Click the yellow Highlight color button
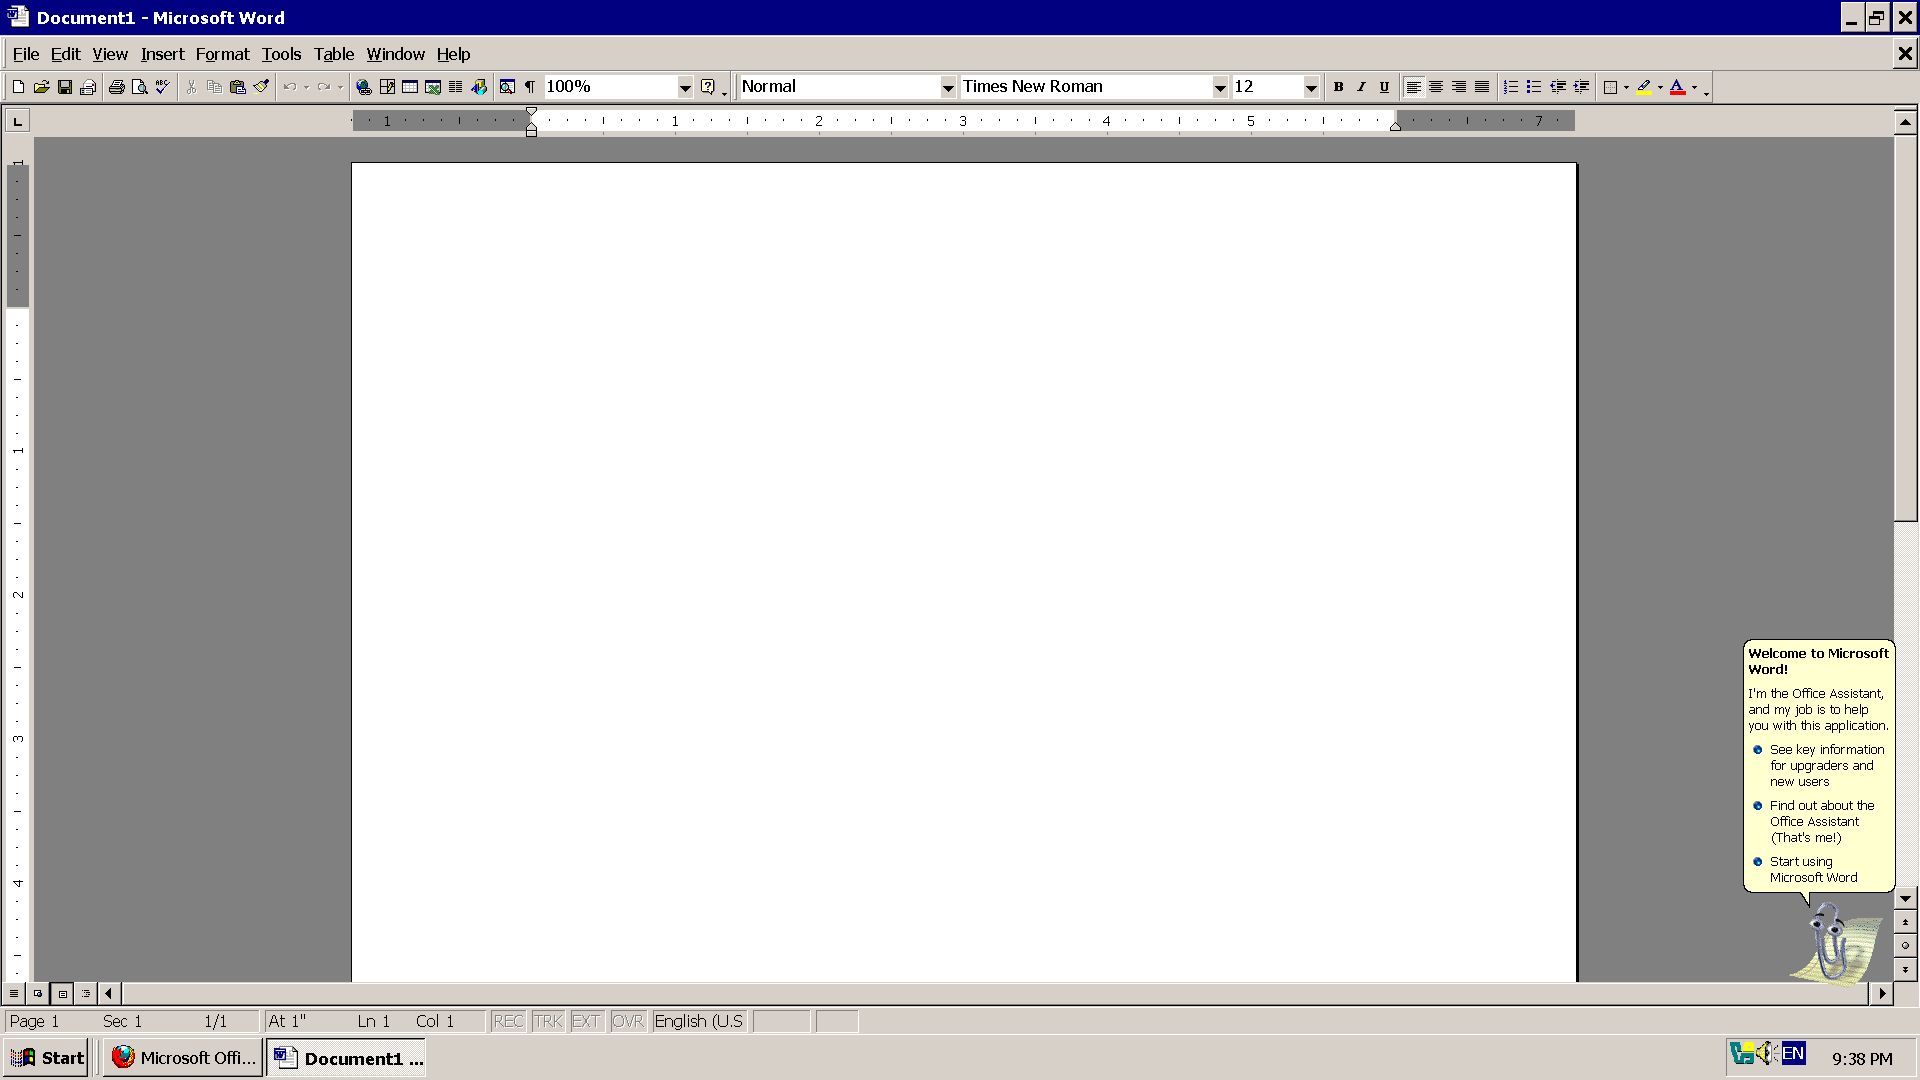Image resolution: width=1920 pixels, height=1080 pixels. 1644,87
